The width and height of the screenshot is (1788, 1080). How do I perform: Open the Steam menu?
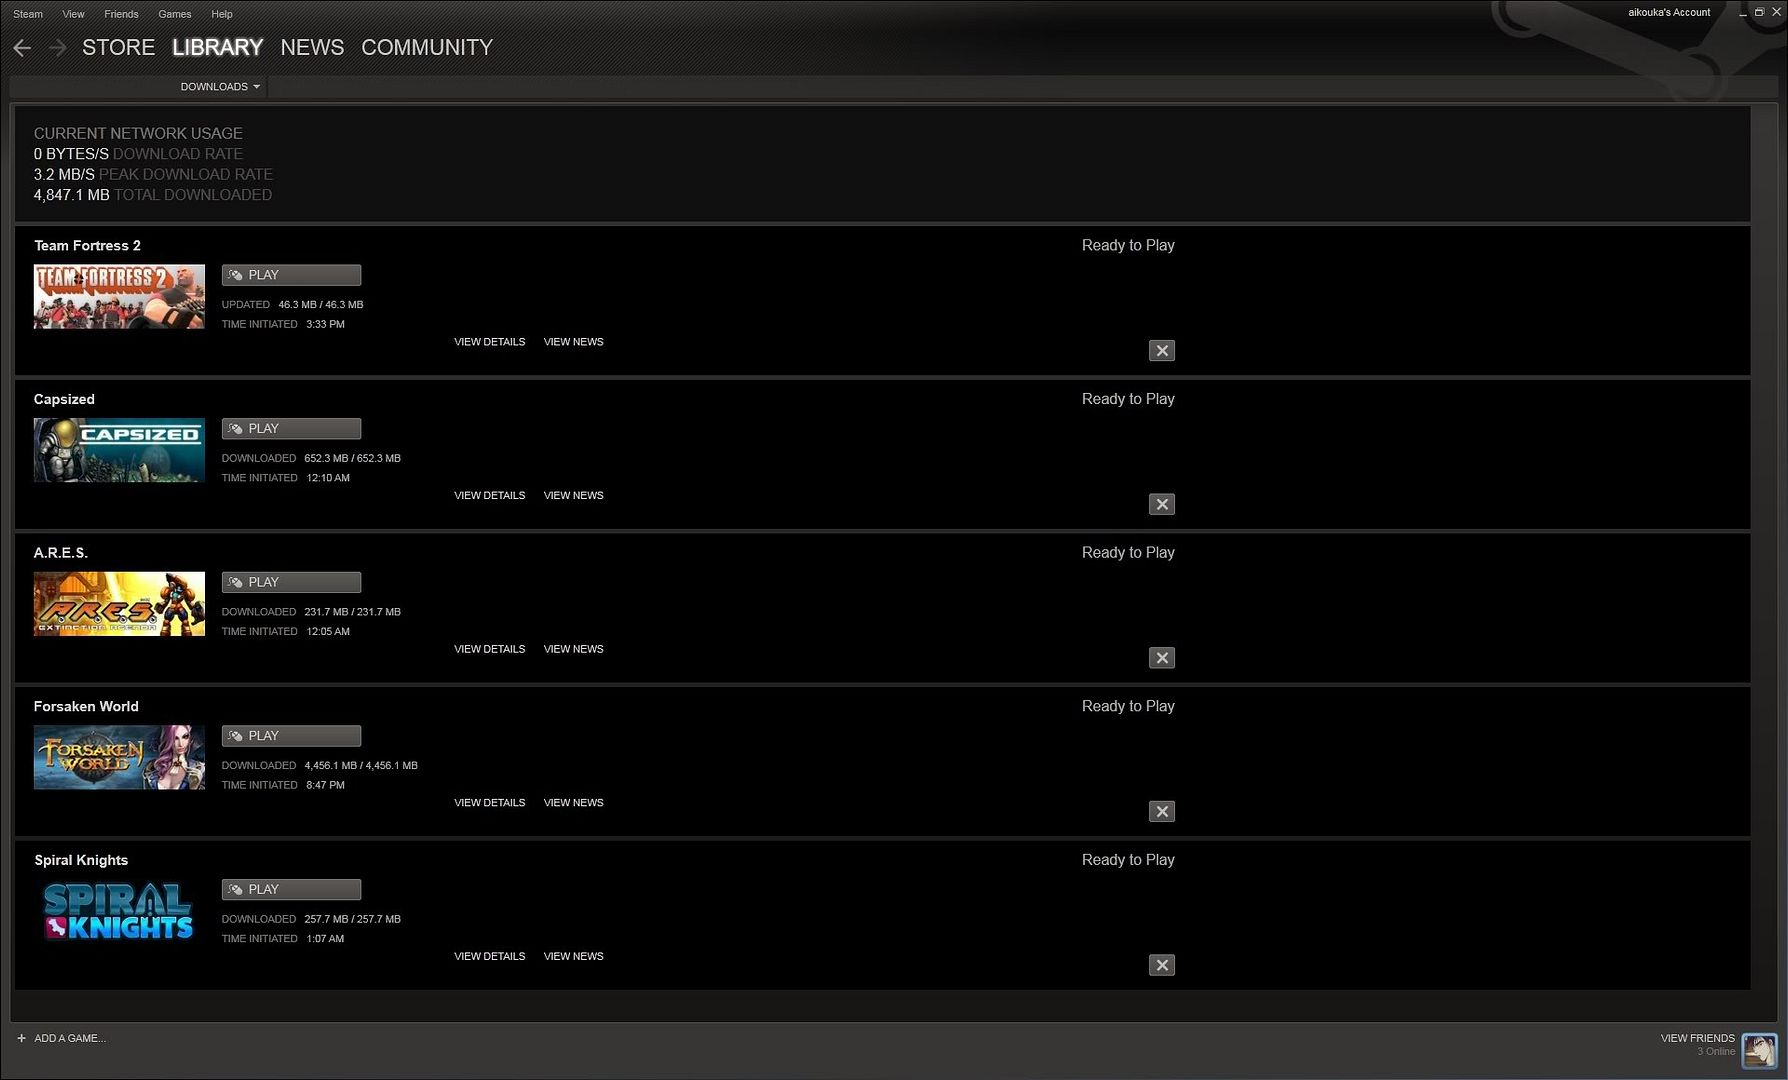28,14
